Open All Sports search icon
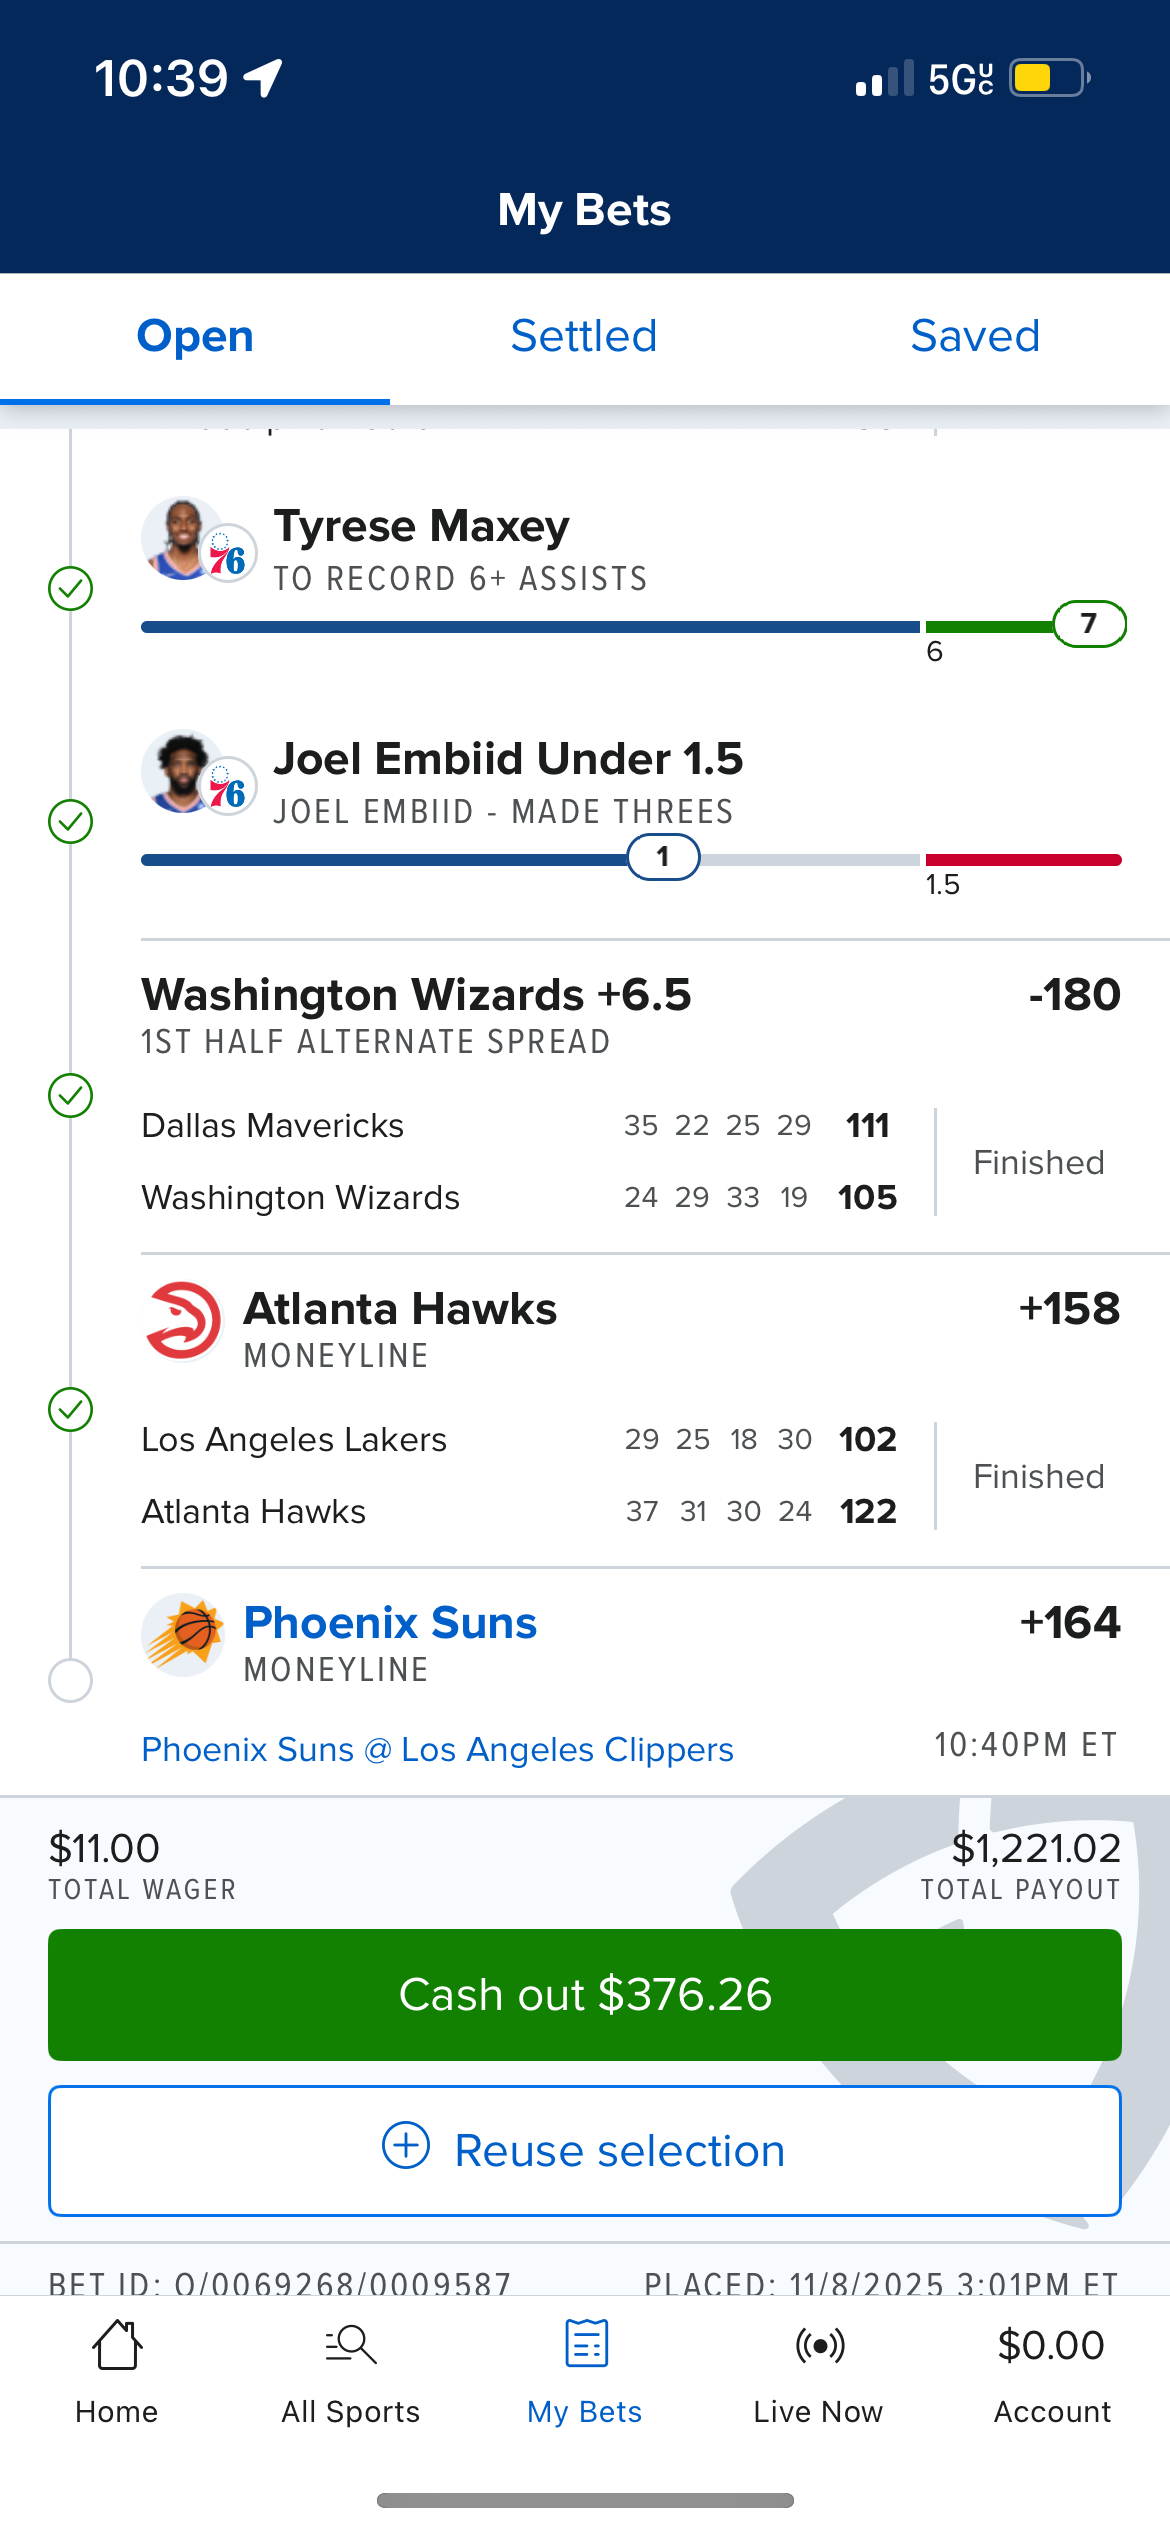Image resolution: width=1170 pixels, height=2532 pixels. coord(351,2346)
